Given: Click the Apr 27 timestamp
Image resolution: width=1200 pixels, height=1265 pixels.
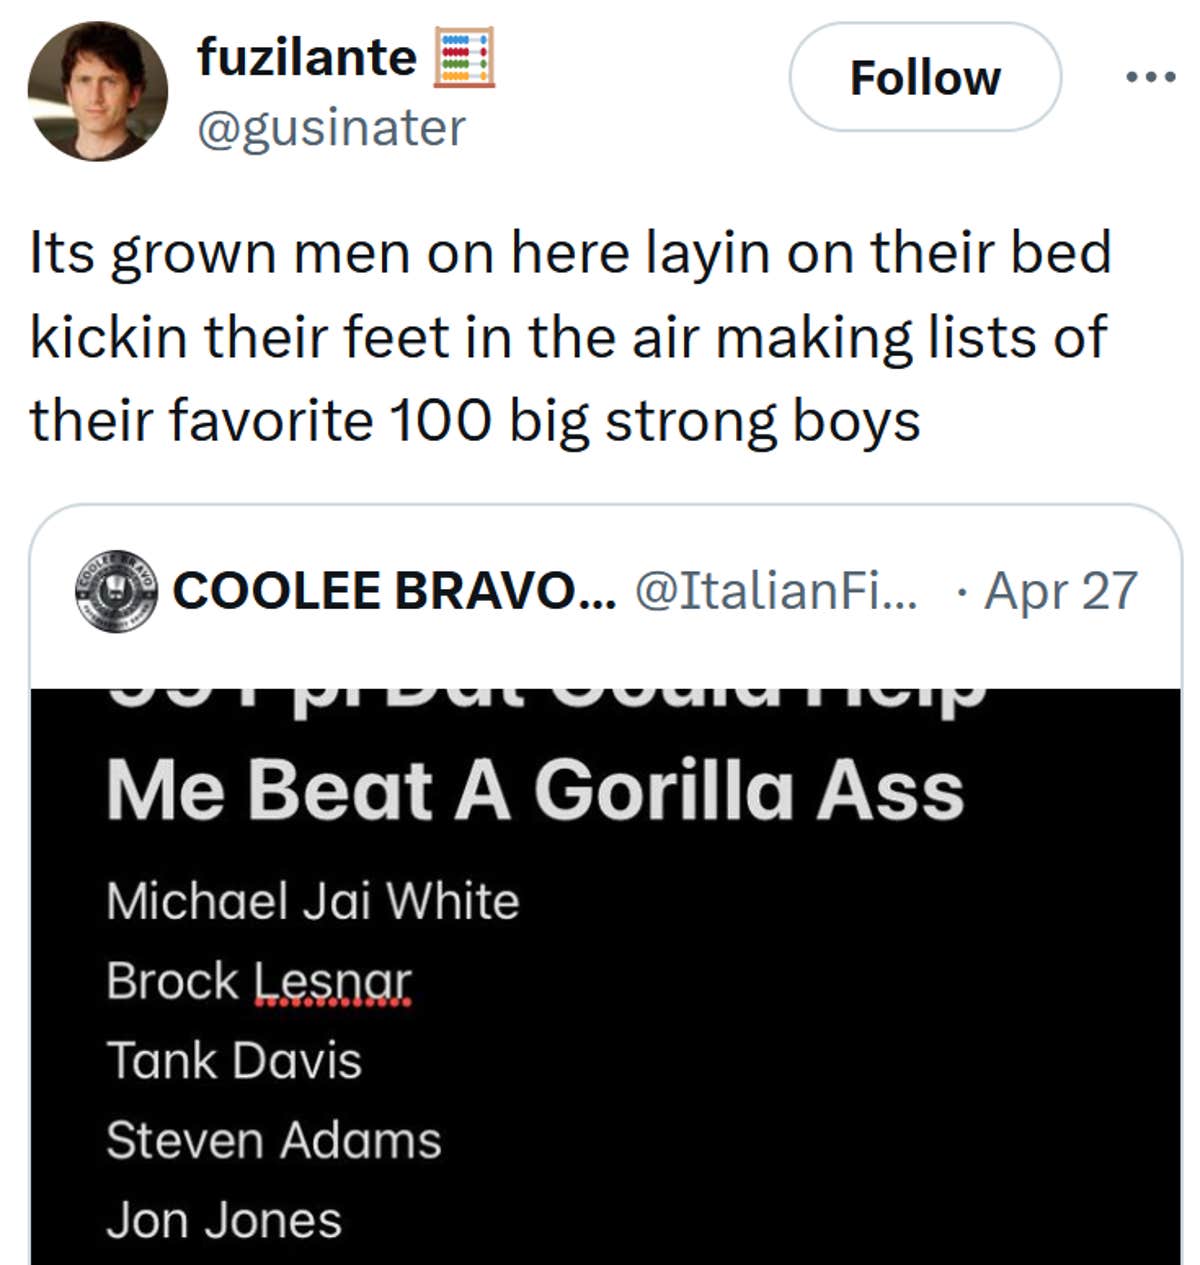Looking at the screenshot, I should click(1060, 590).
